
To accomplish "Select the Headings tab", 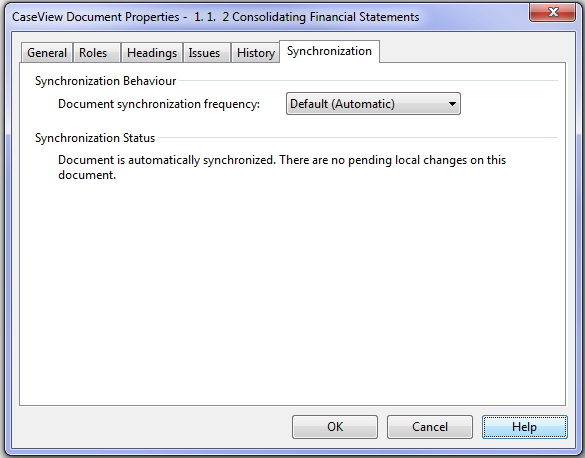I will pyautogui.click(x=152, y=53).
